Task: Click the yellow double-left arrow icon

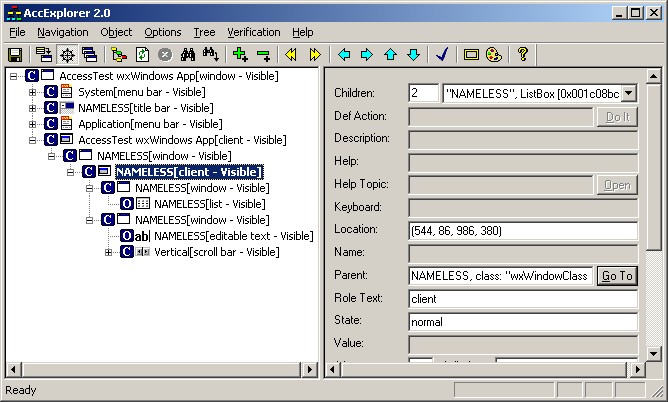Action: tap(291, 54)
